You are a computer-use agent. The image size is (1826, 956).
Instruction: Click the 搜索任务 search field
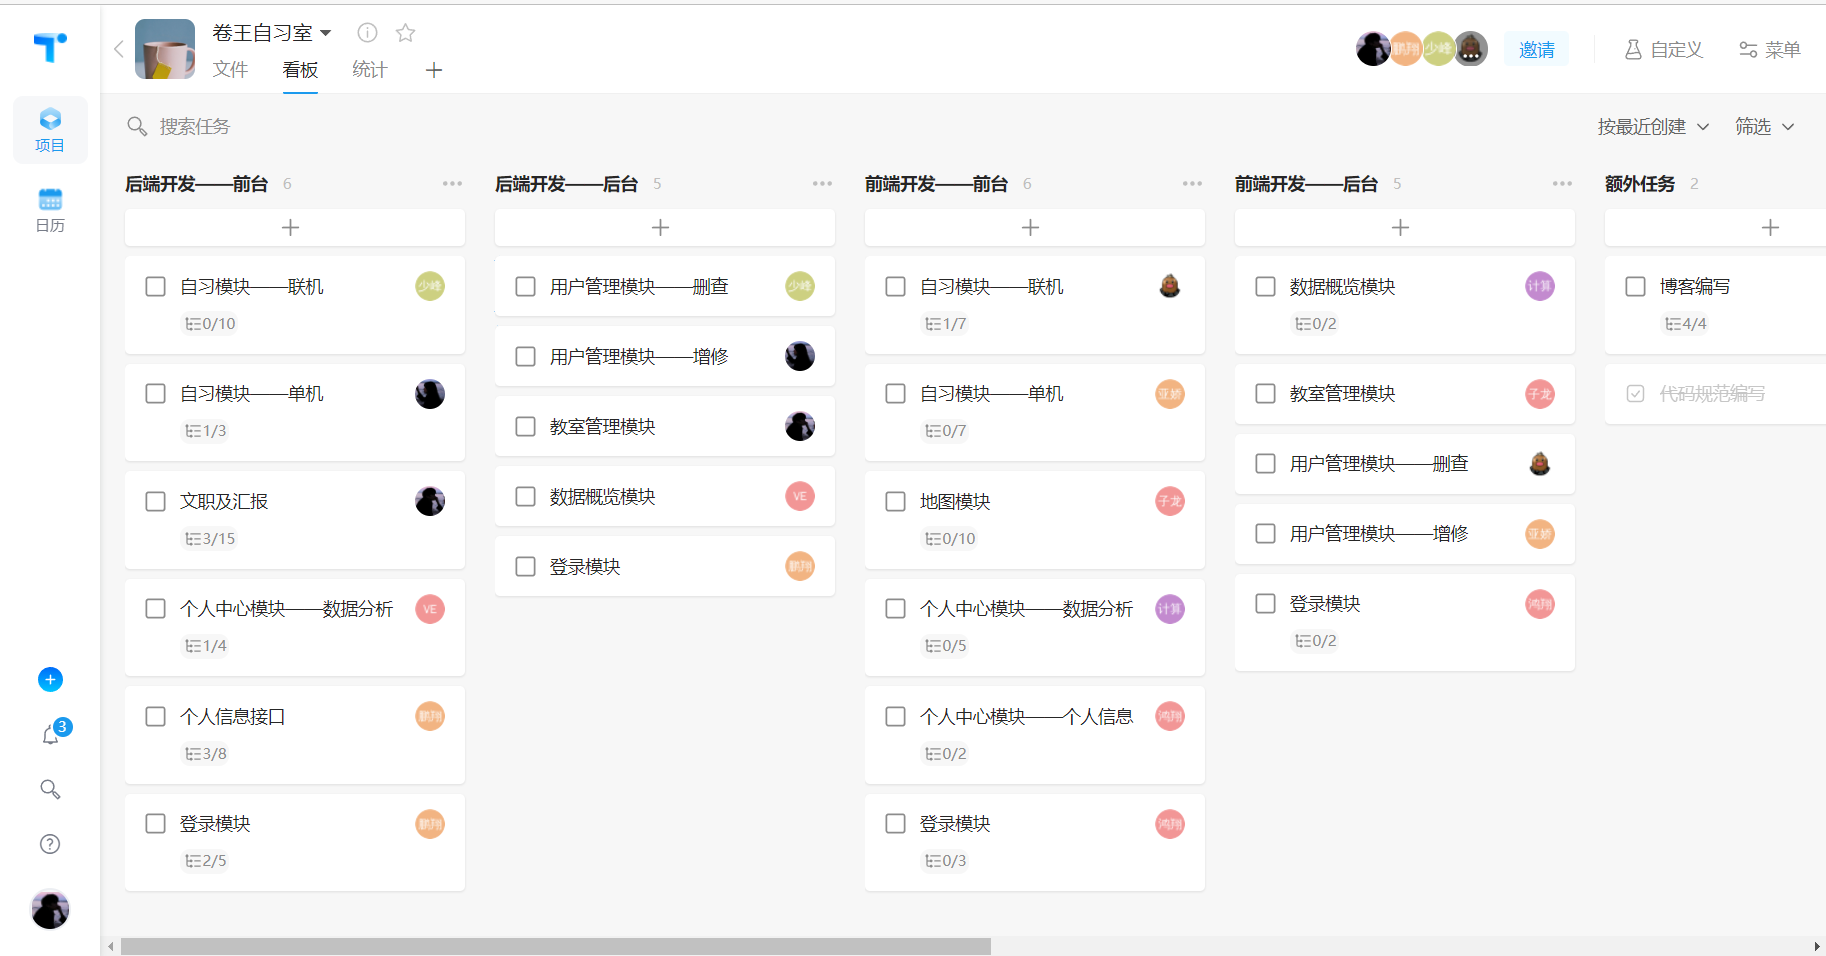[x=195, y=127]
